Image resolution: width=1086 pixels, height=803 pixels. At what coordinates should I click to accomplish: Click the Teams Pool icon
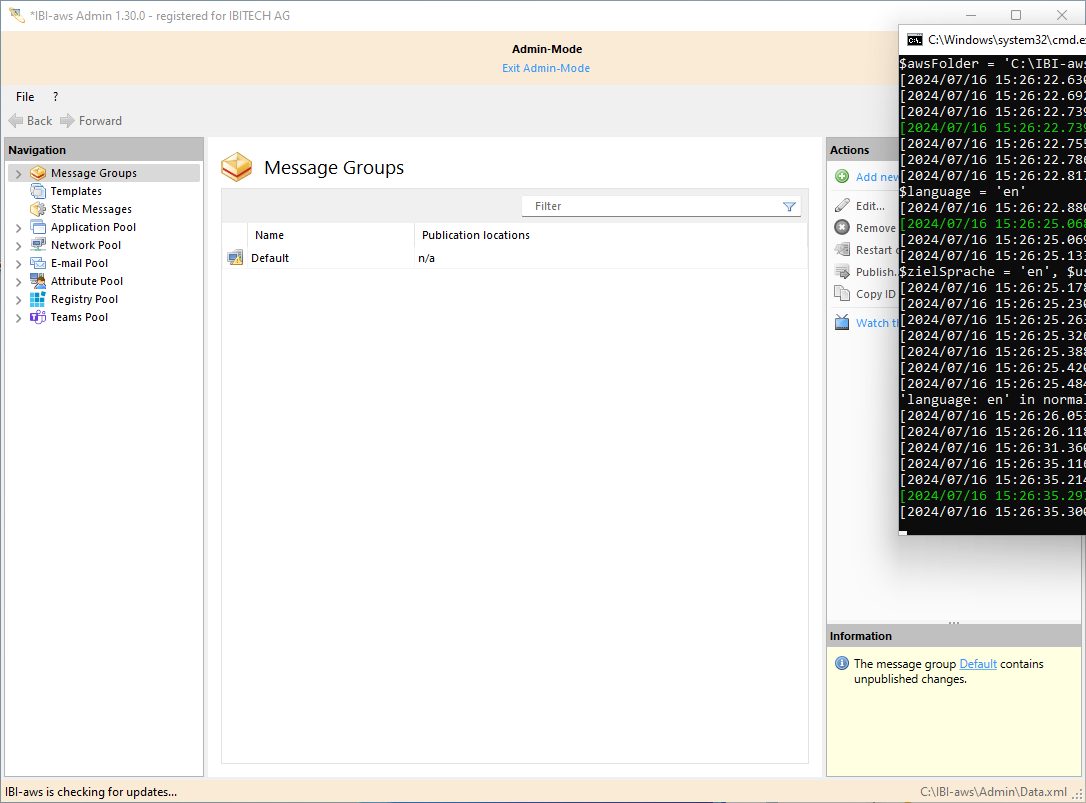38,317
